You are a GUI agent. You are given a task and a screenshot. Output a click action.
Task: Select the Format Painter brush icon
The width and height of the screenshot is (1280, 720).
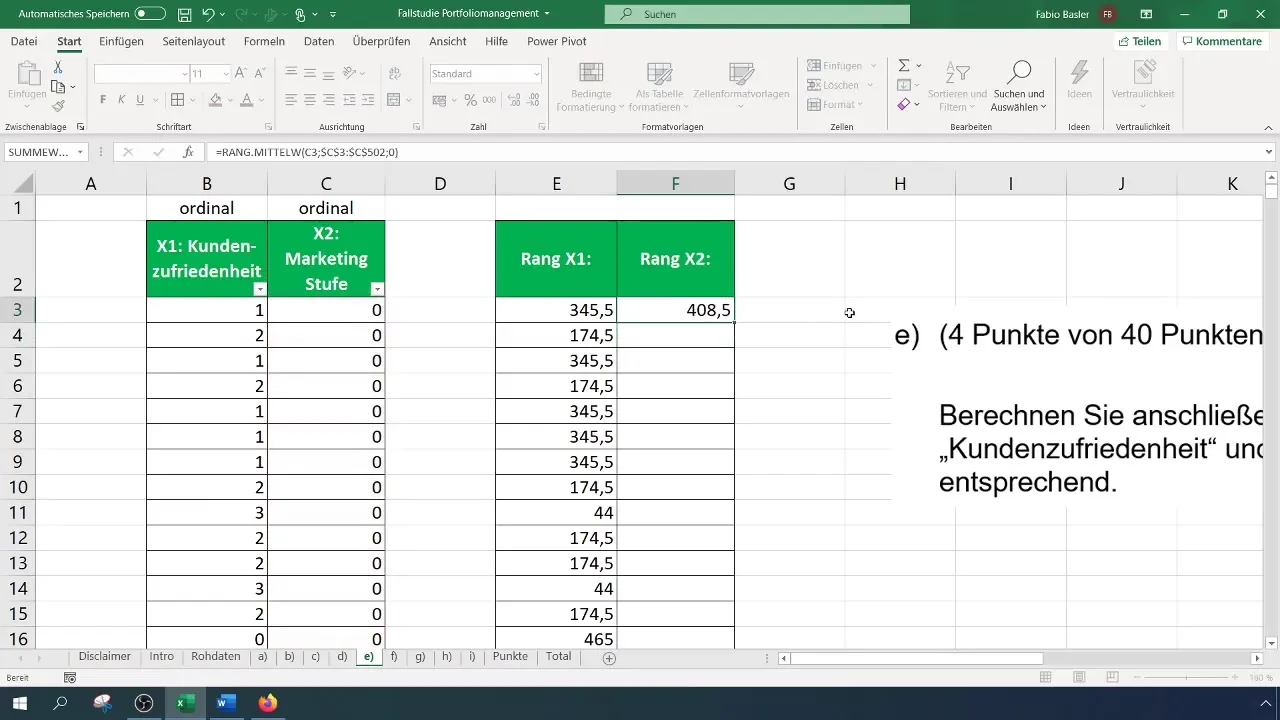pos(58,105)
